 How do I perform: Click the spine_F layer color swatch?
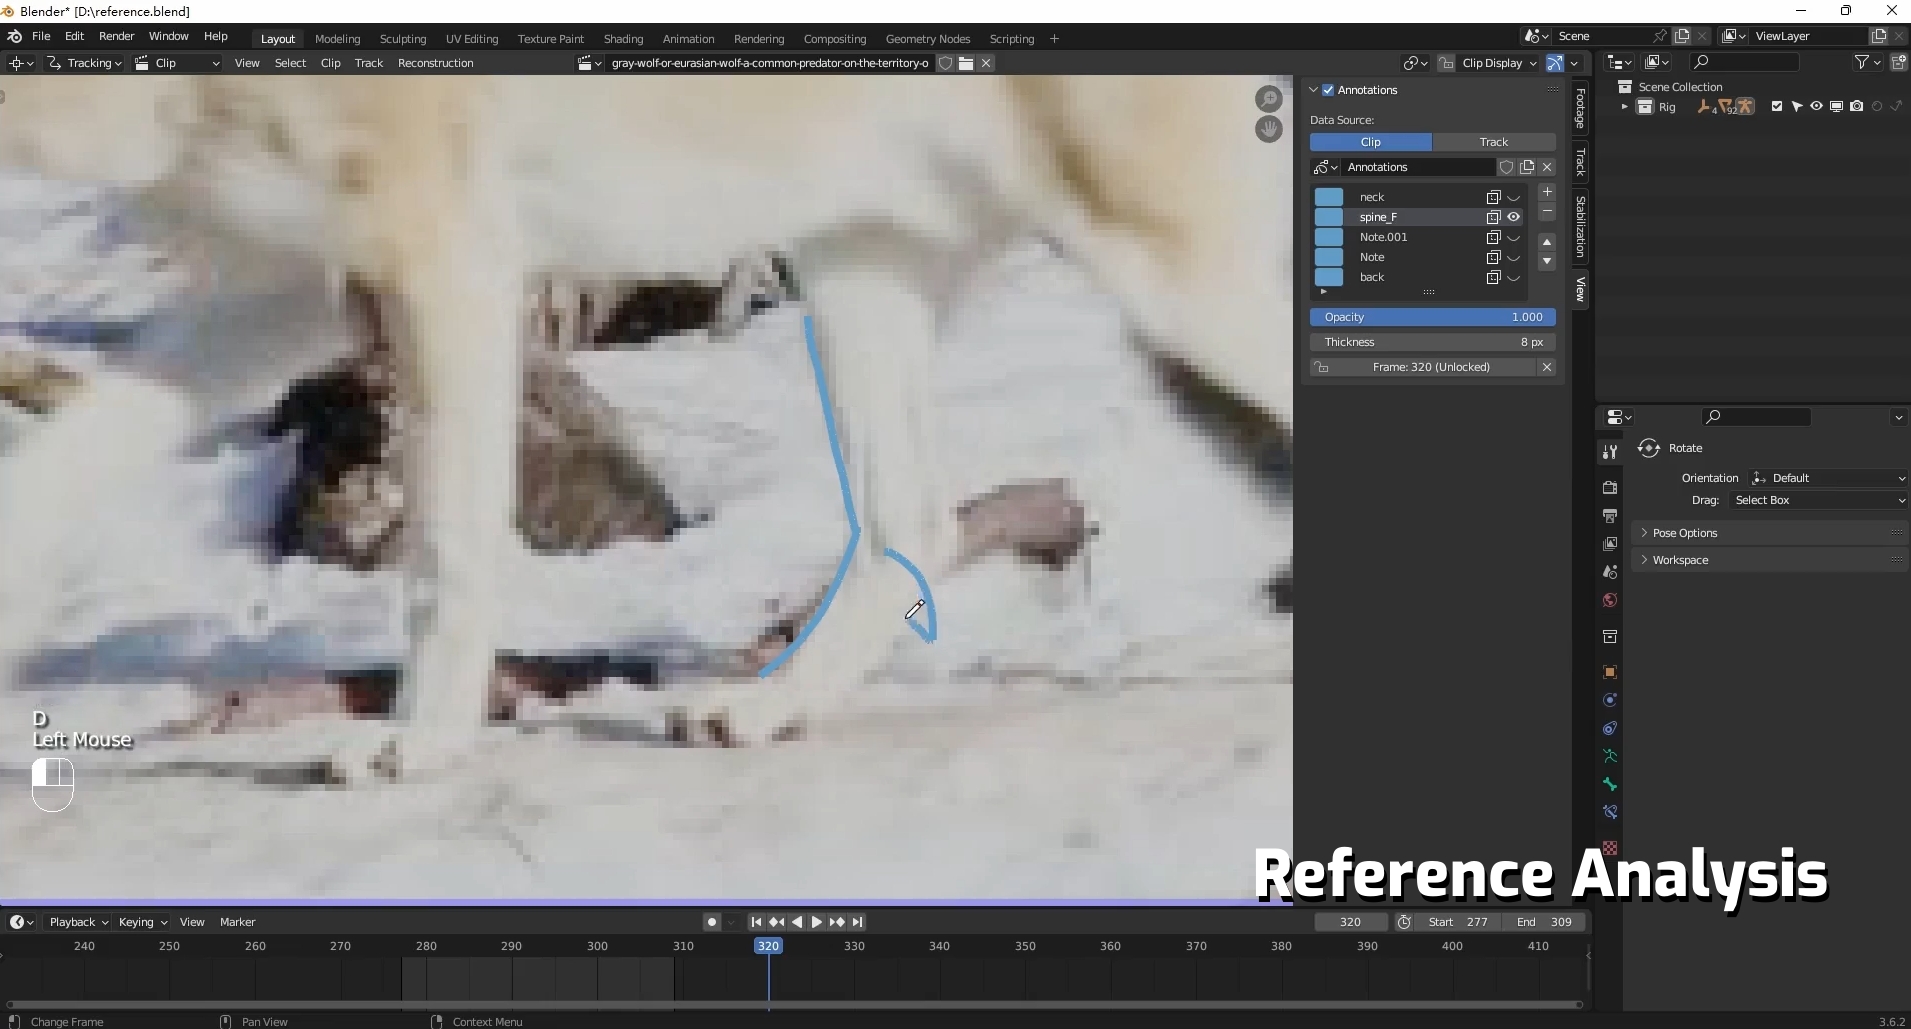click(x=1329, y=217)
